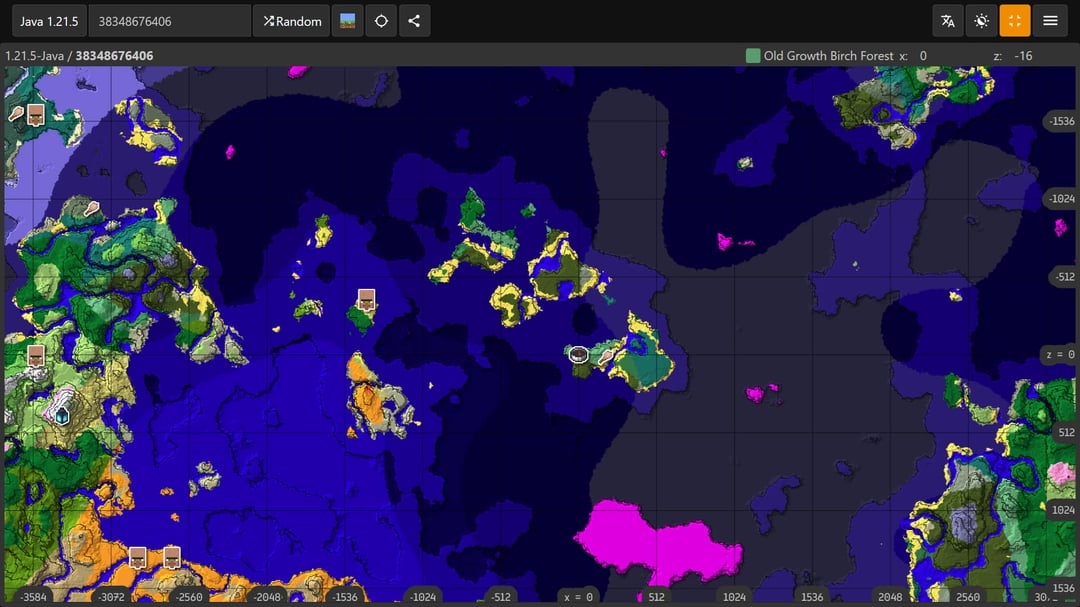Screen dimensions: 1080x607
Task: Click the Random seed button
Action: [292, 21]
